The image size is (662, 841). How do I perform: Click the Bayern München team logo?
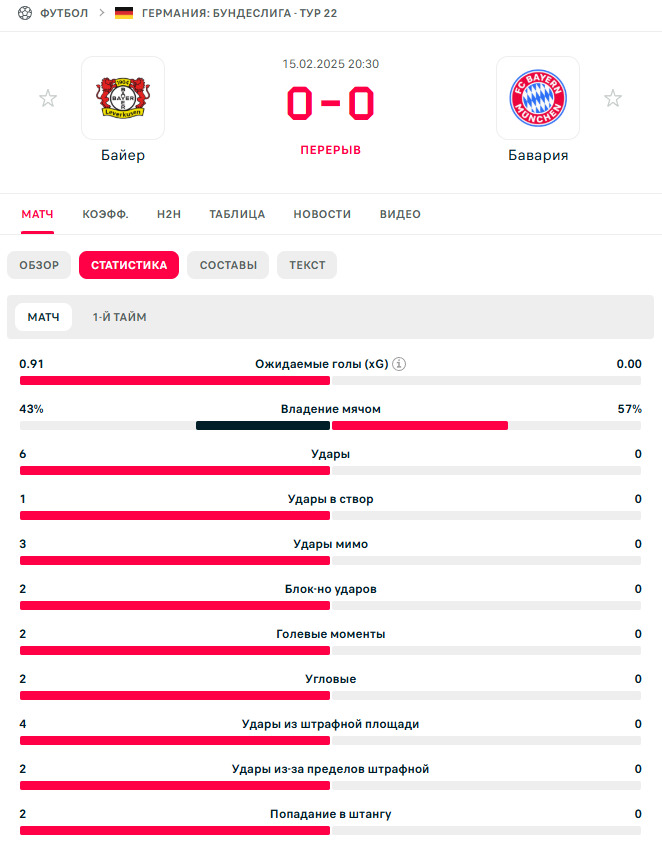point(538,97)
